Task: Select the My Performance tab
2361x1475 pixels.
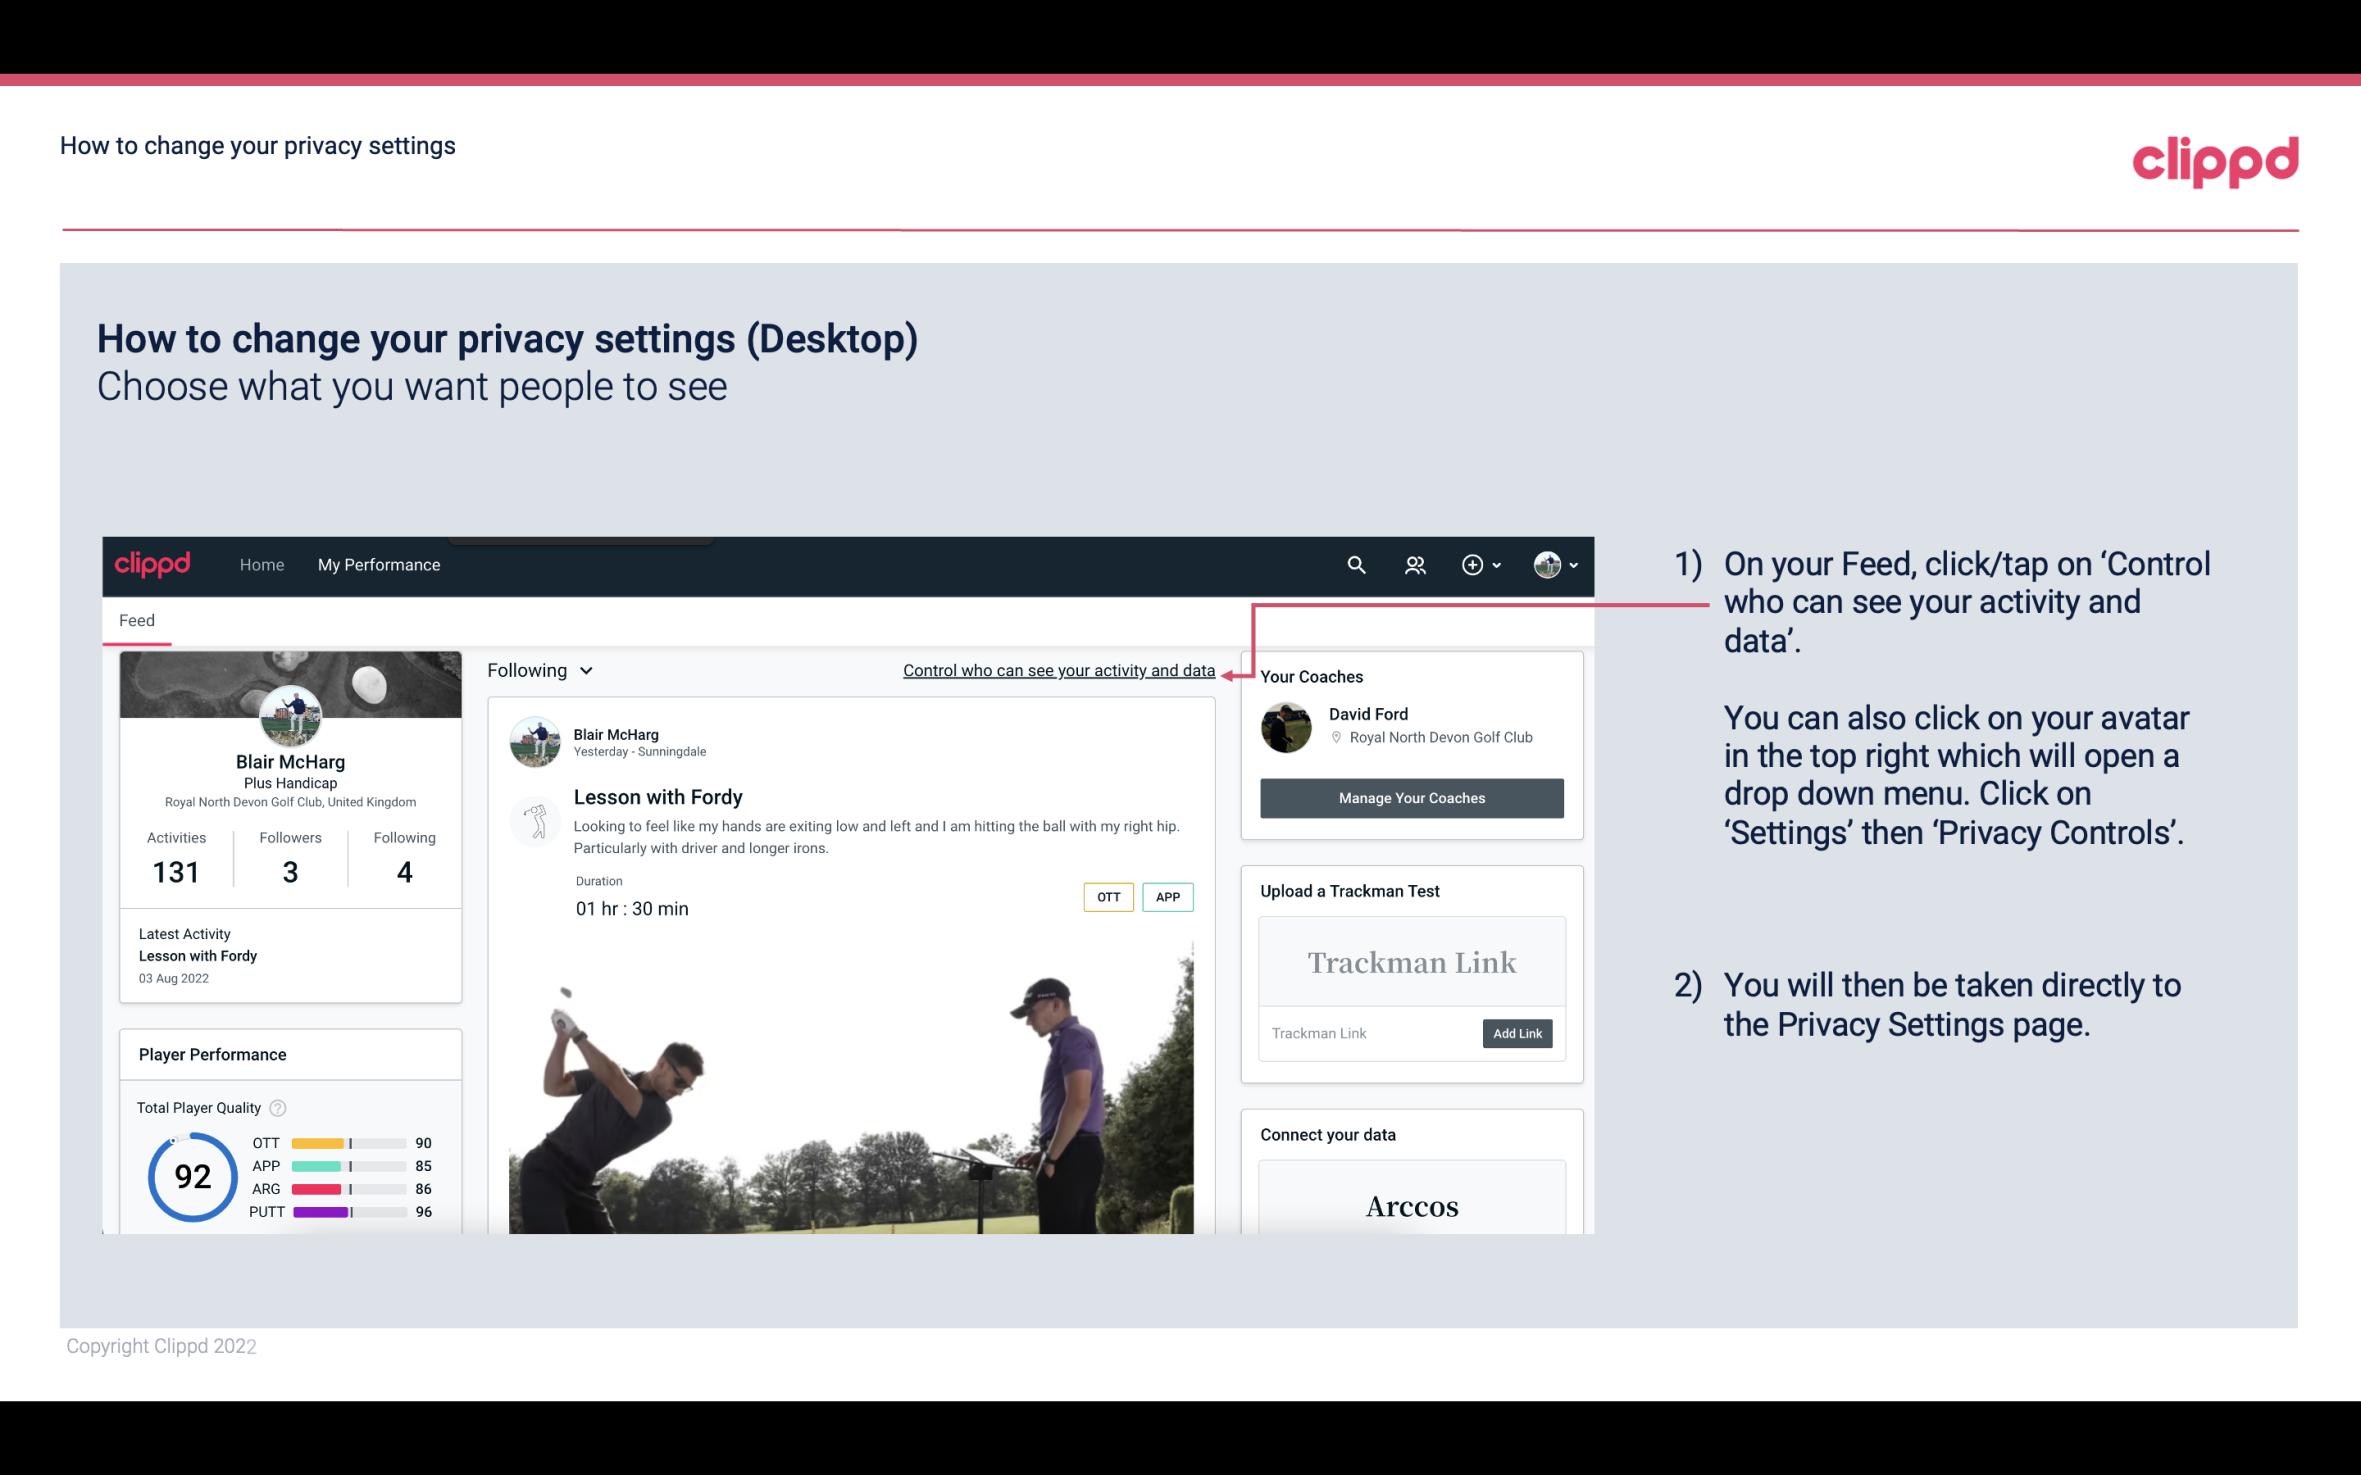Action: (377, 564)
